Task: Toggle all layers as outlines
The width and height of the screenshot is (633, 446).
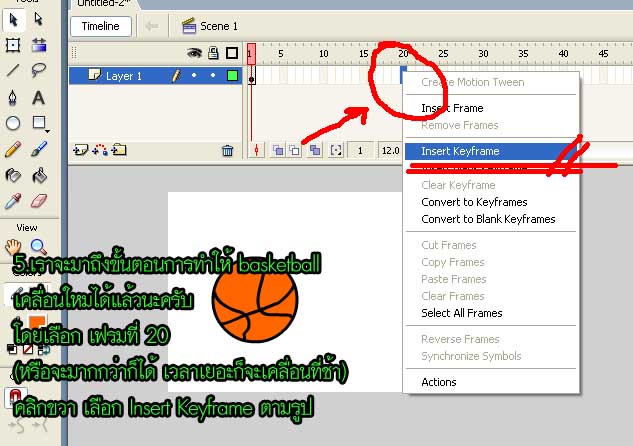Action: click(232, 53)
